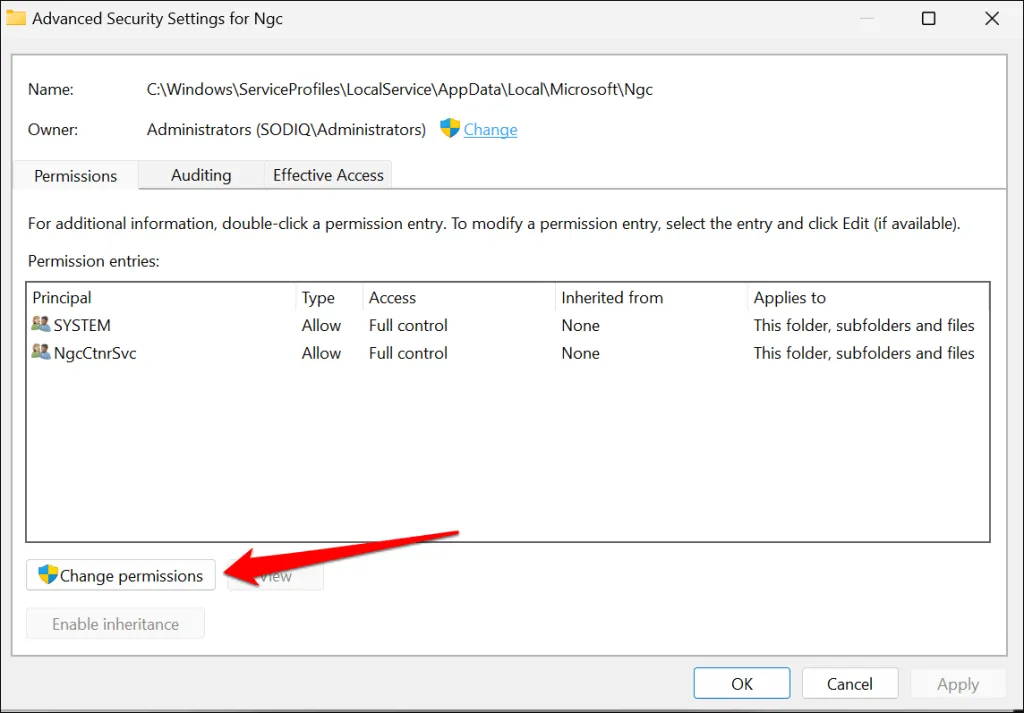Open the Auditing tab
Image resolution: width=1024 pixels, height=713 pixels.
(201, 175)
